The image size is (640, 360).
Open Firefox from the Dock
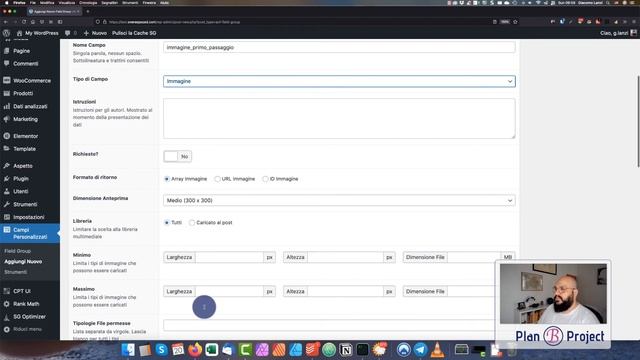(x=195, y=350)
